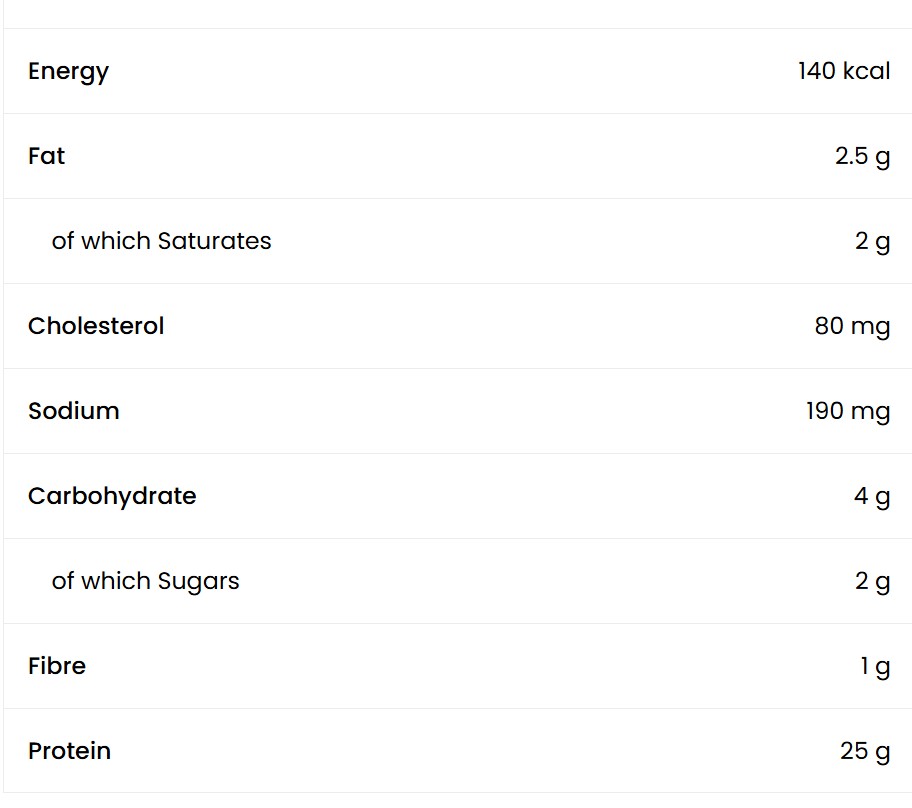Click the Cholesterol row label
Viewport: 912px width, 808px height.
pyautogui.click(x=96, y=326)
